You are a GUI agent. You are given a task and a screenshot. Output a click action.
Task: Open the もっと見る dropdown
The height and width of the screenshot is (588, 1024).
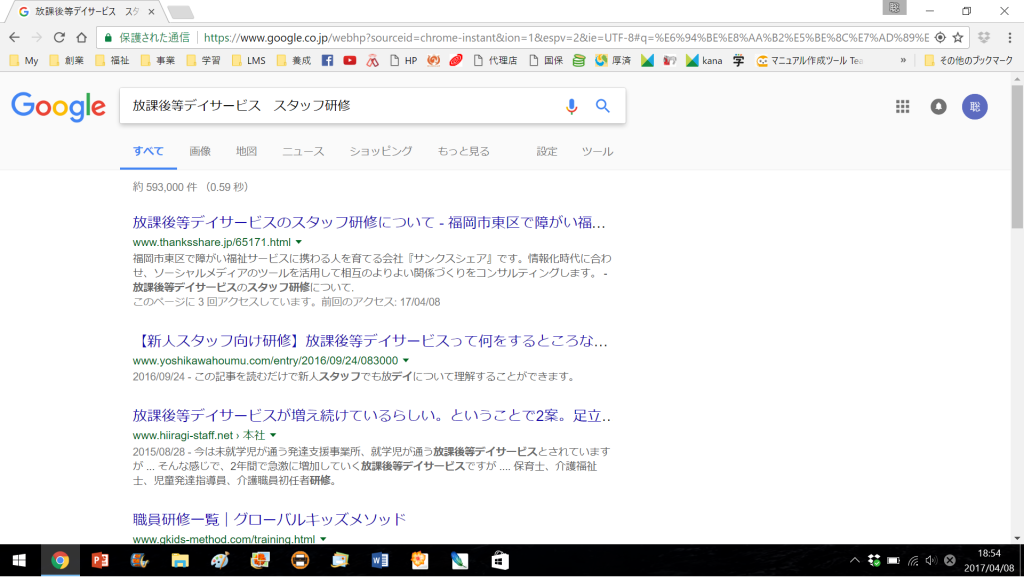click(x=464, y=152)
